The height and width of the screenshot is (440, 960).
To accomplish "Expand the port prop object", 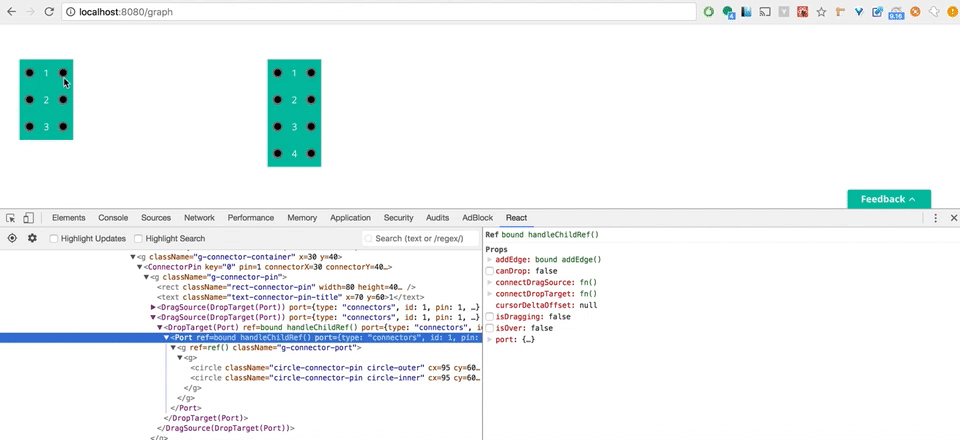I will [x=489, y=340].
